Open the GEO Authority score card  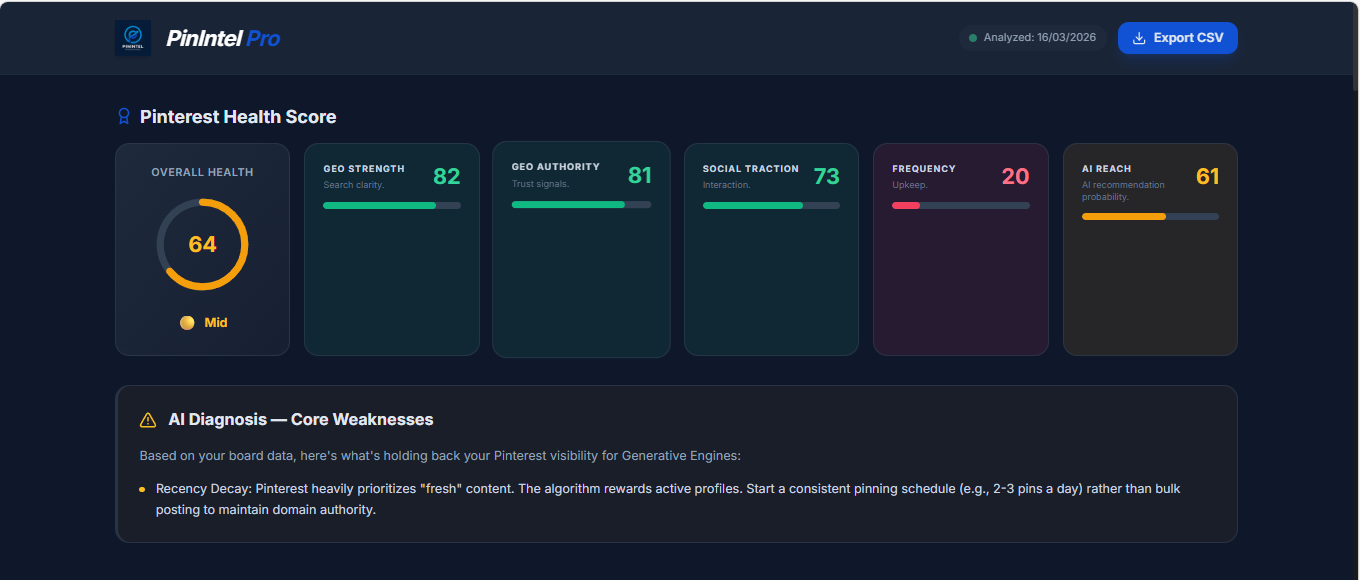(x=581, y=249)
